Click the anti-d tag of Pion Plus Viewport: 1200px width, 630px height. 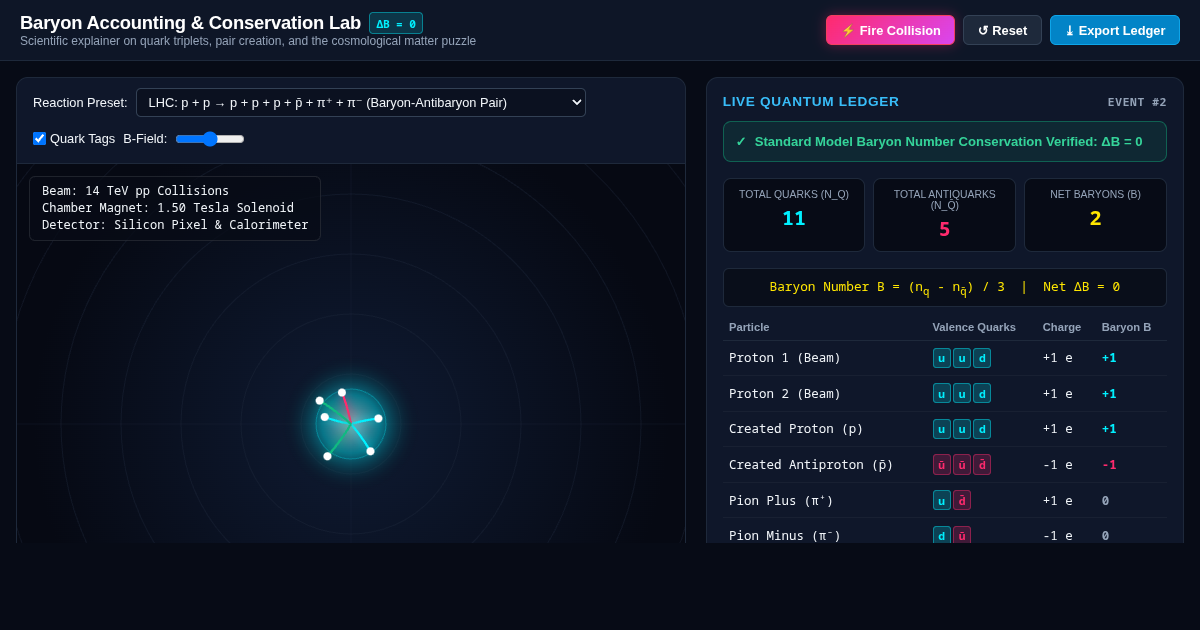(x=962, y=500)
